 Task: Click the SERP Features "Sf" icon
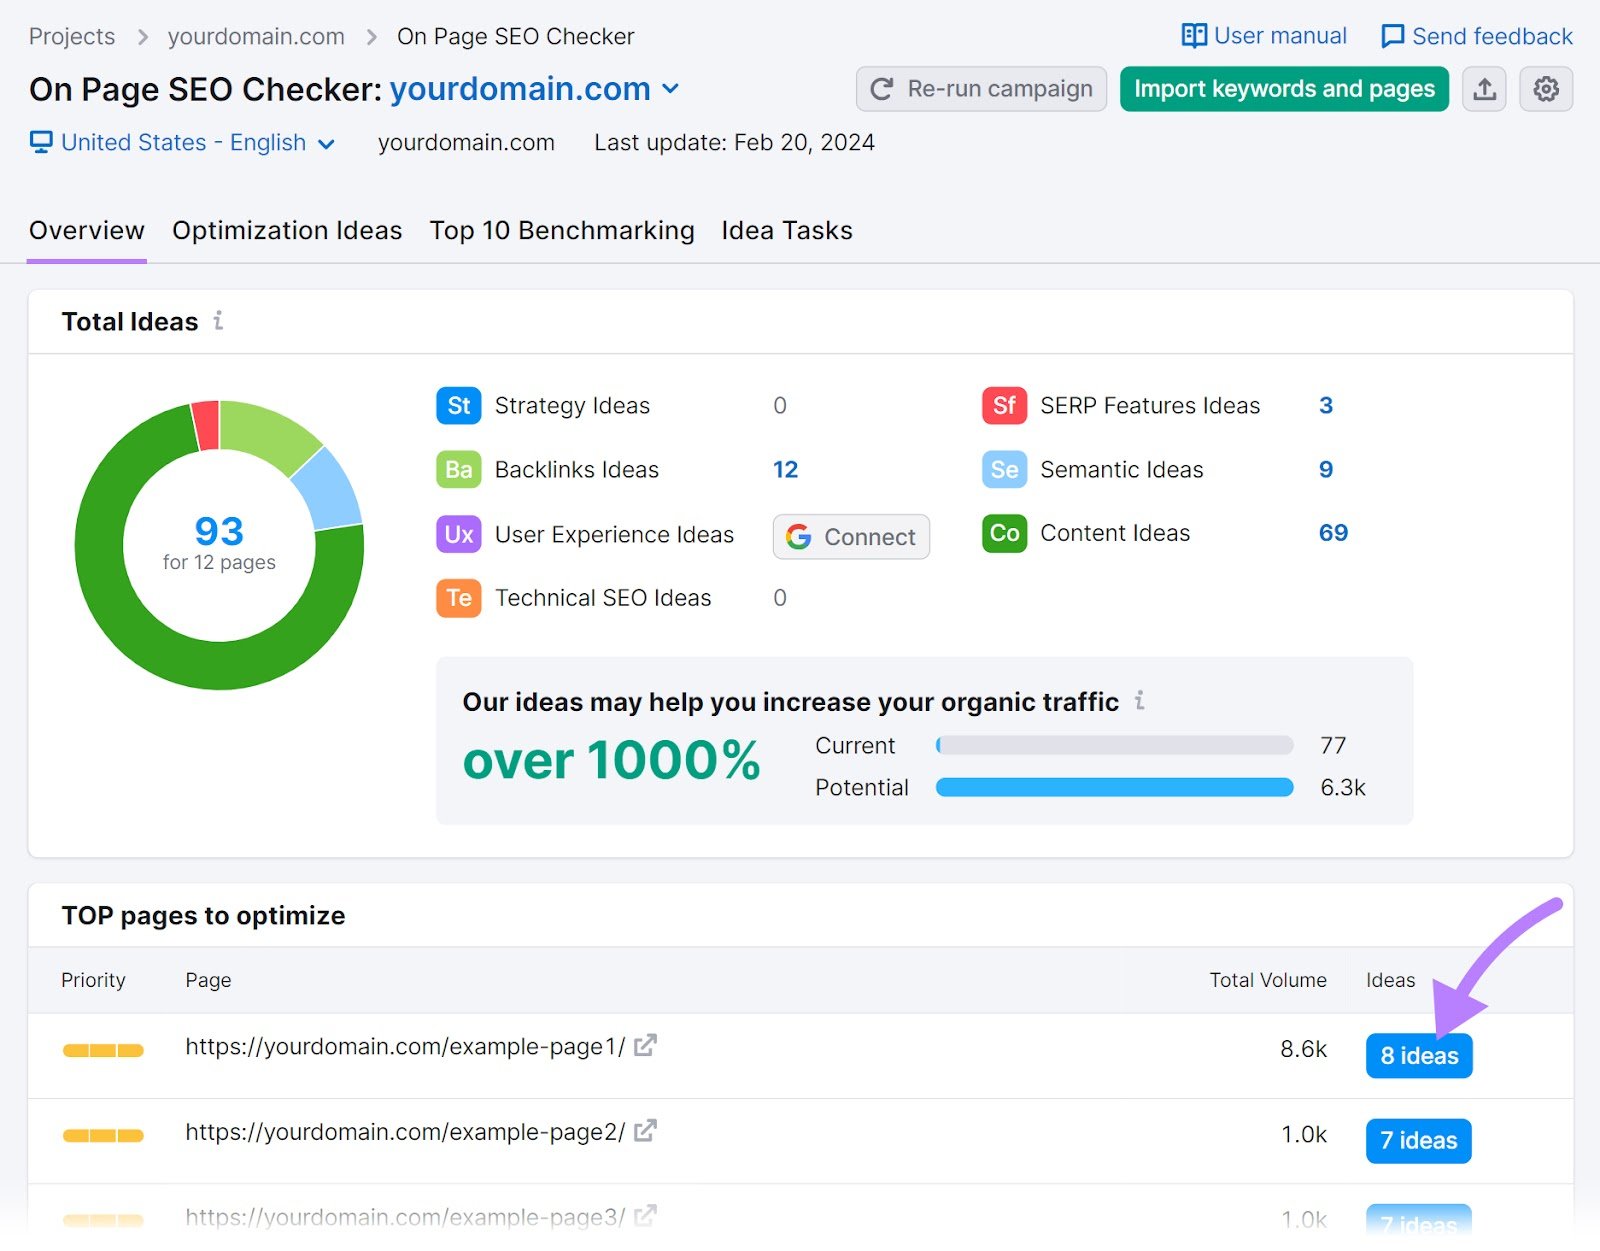(1003, 405)
